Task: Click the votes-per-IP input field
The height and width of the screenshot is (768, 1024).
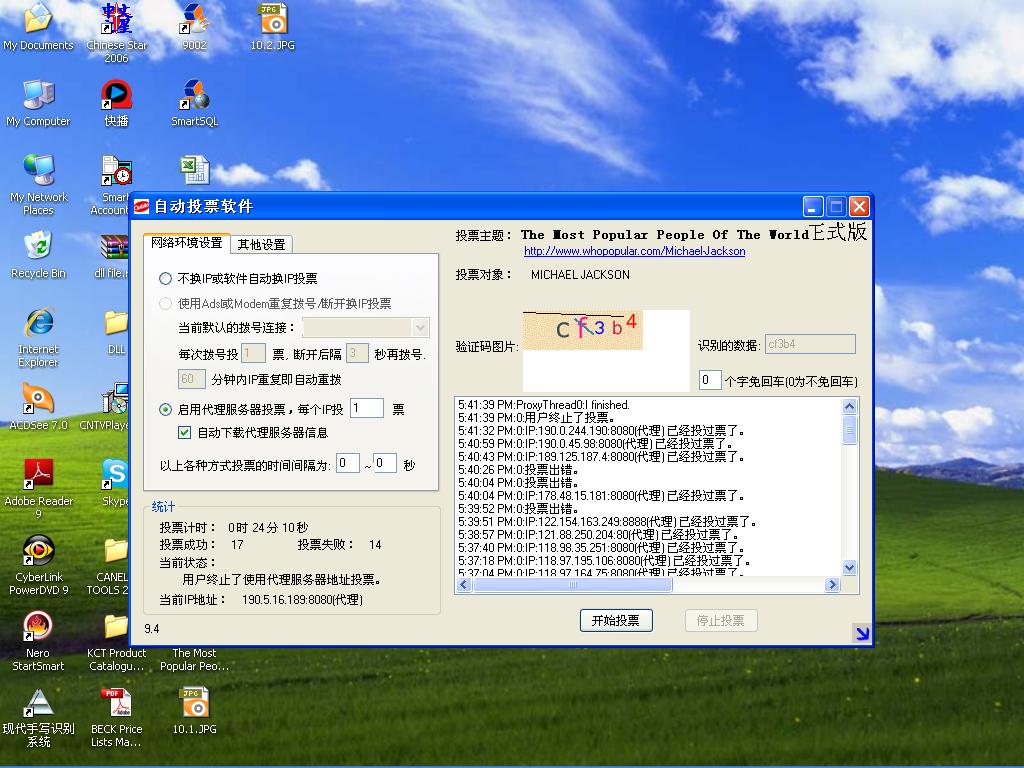Action: pyautogui.click(x=366, y=408)
